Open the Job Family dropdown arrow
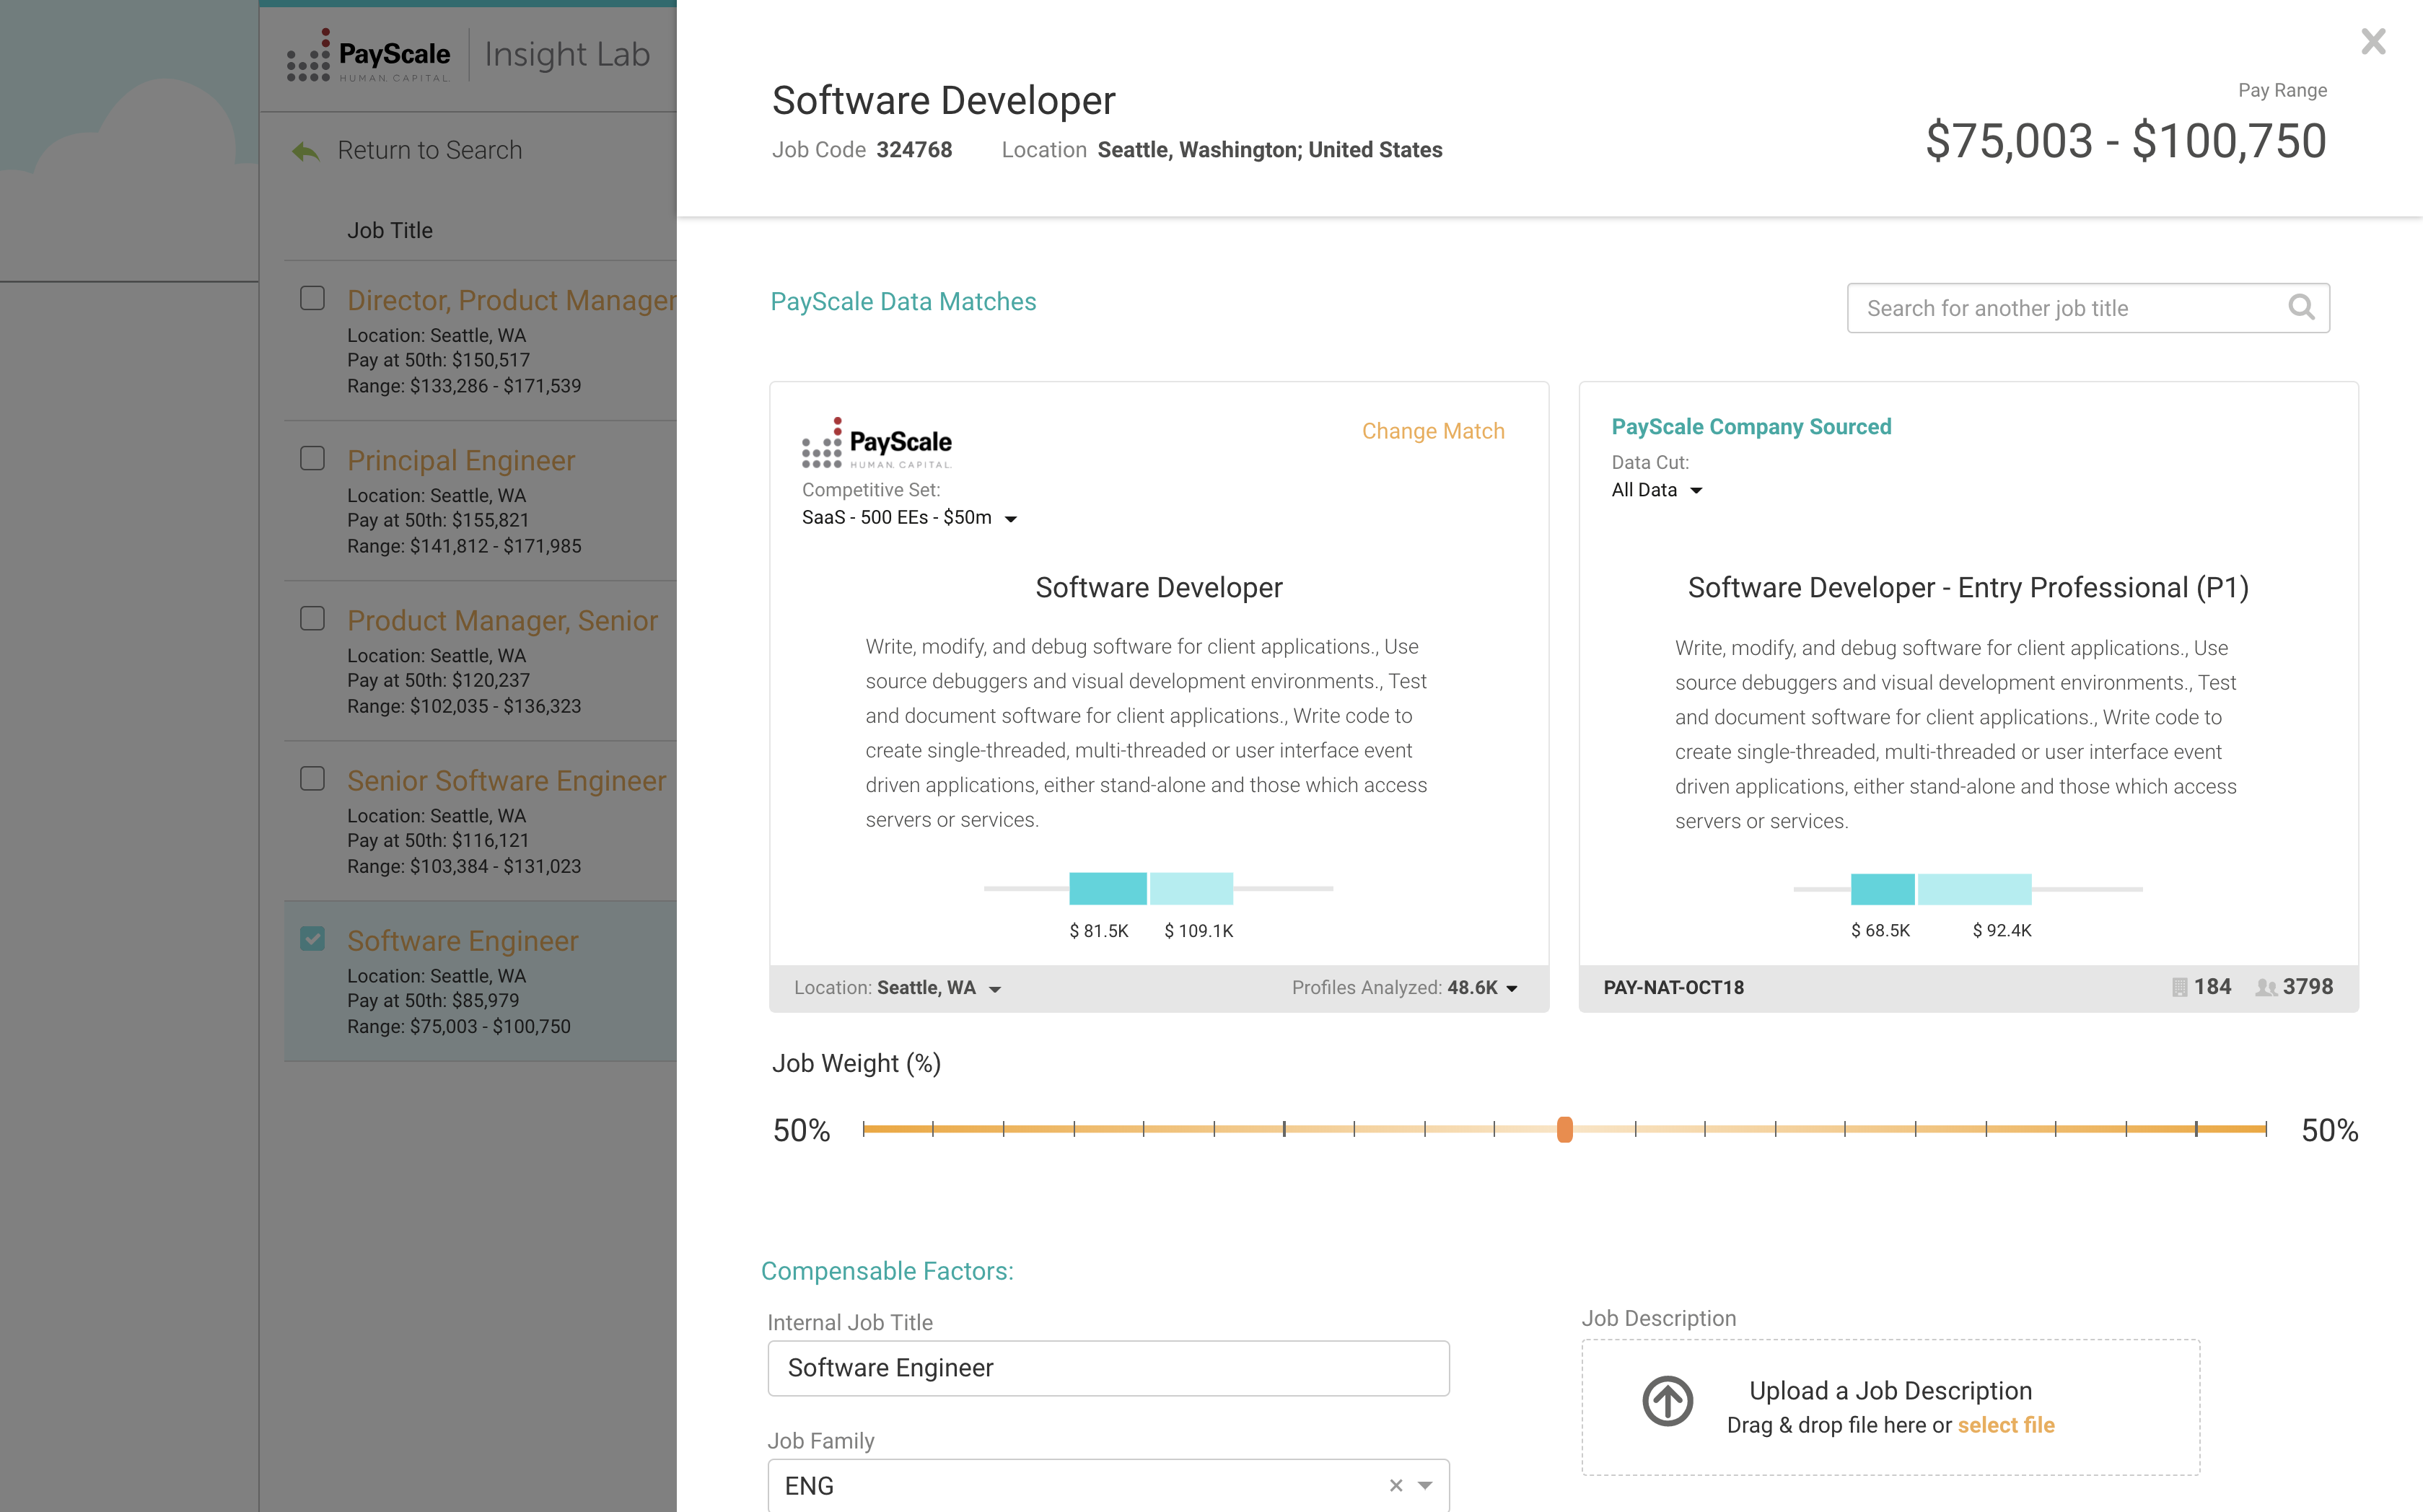Image resolution: width=2423 pixels, height=1512 pixels. 1425,1485
